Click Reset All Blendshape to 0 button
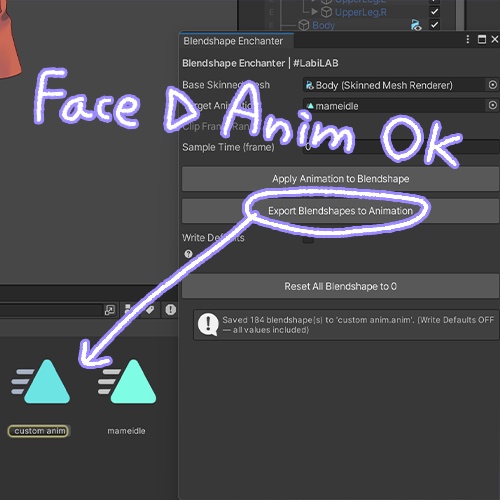The height and width of the screenshot is (500, 500). click(340, 286)
